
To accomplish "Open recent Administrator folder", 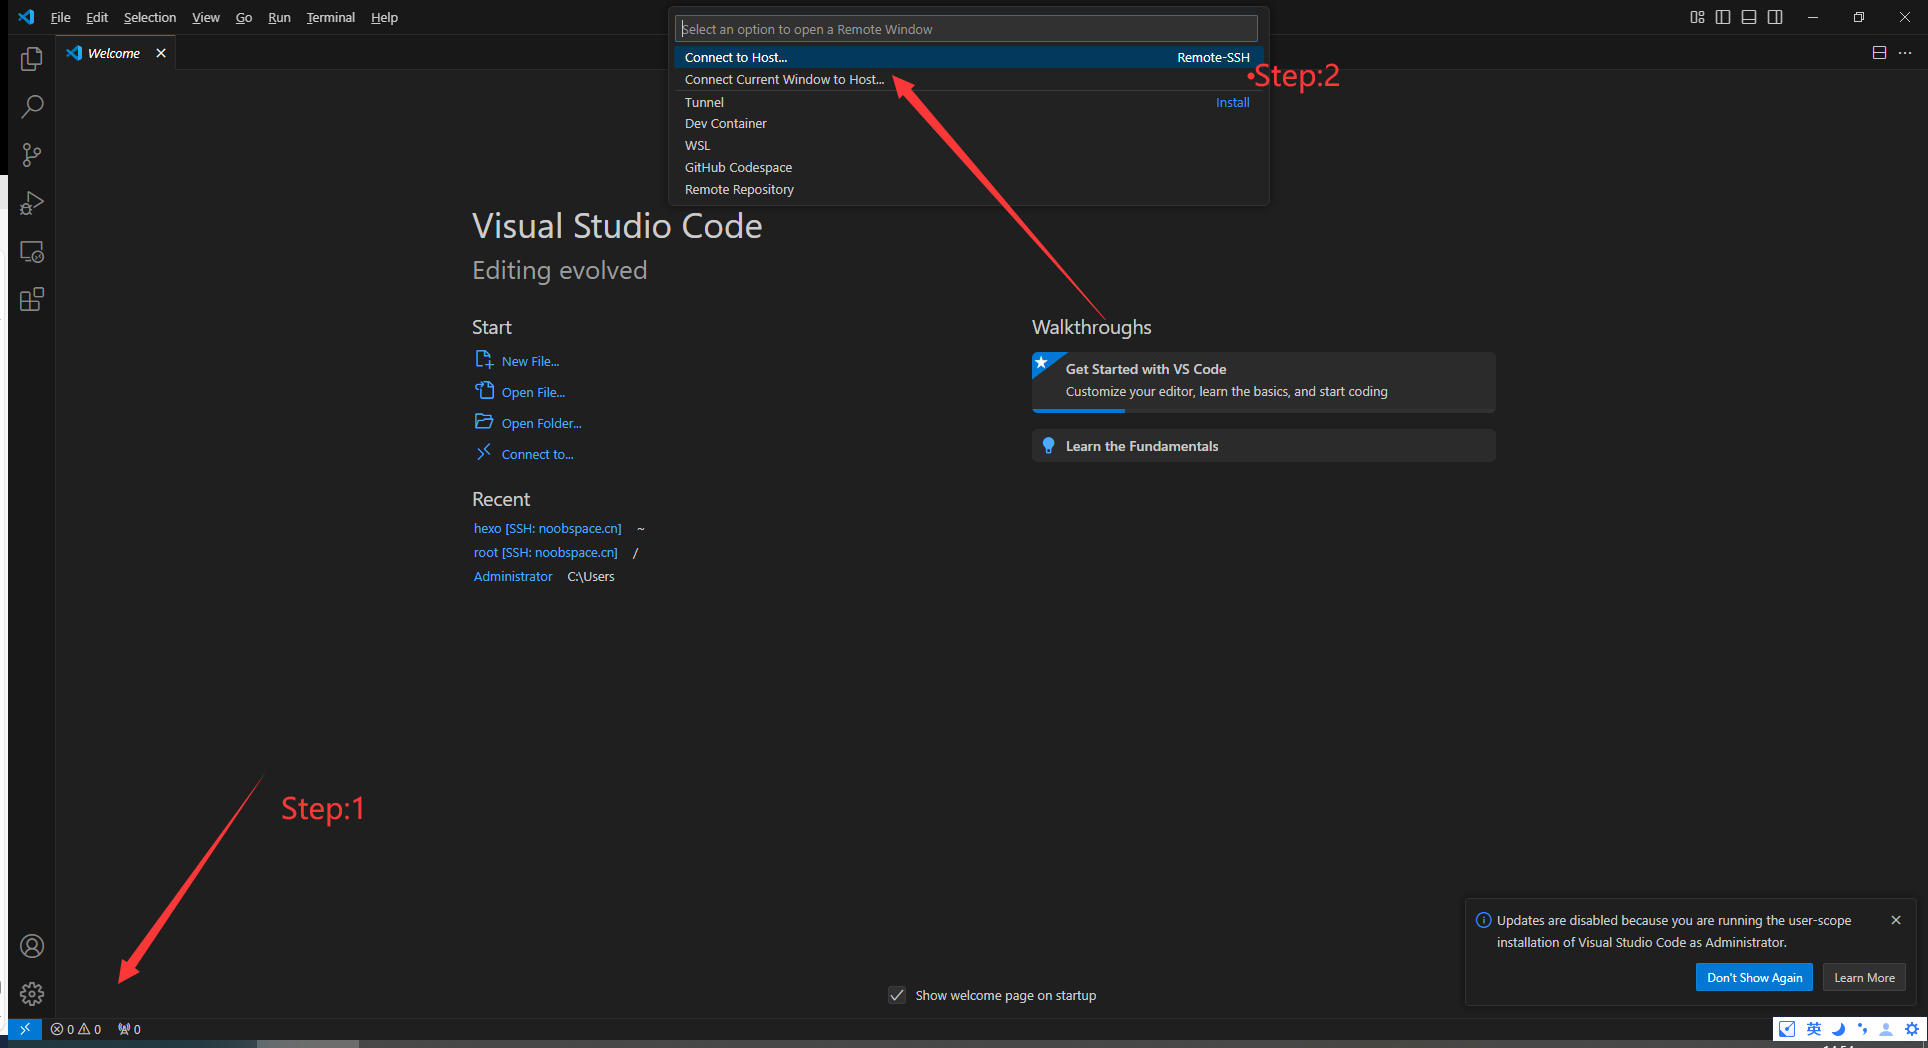I will 513,576.
